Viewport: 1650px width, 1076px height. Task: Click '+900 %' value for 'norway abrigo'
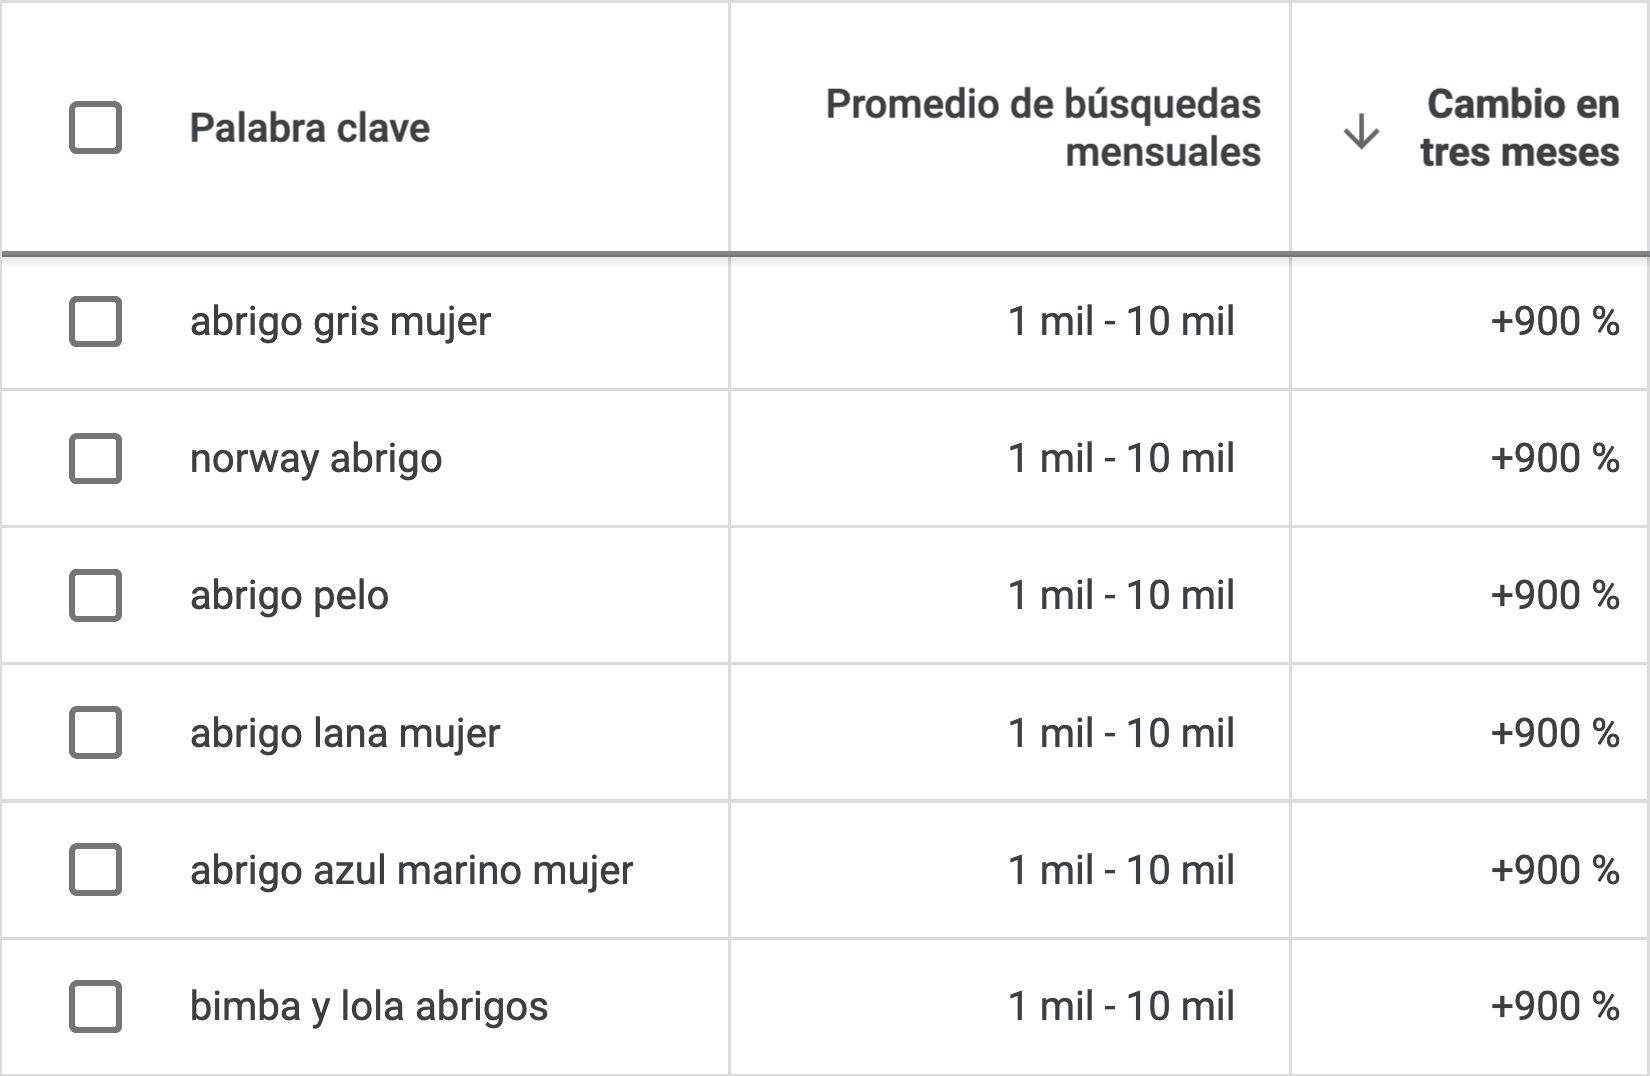click(1553, 459)
